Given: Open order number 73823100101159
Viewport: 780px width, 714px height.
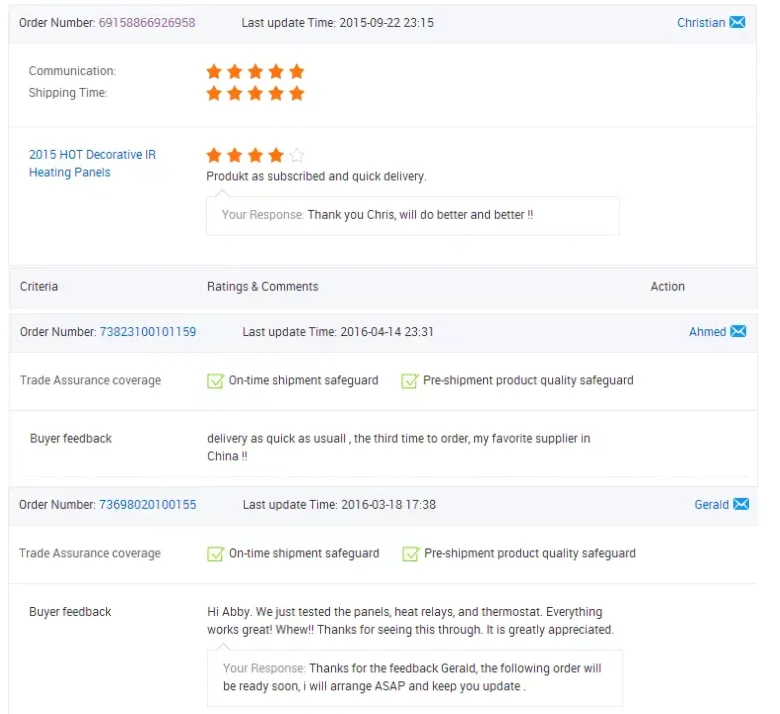Looking at the screenshot, I should click(147, 331).
